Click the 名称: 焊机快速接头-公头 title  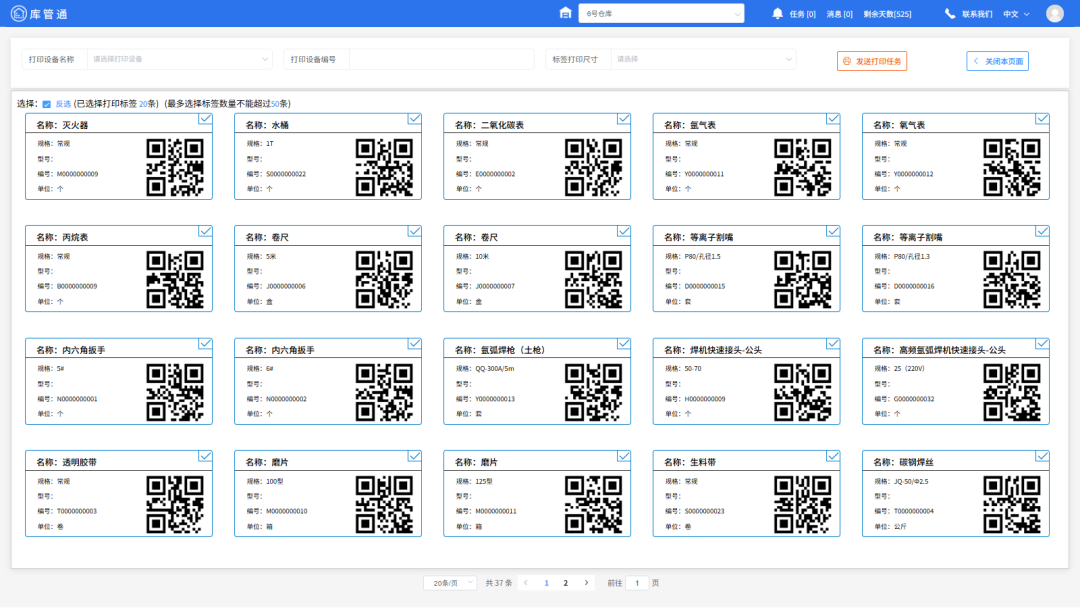[x=713, y=350]
